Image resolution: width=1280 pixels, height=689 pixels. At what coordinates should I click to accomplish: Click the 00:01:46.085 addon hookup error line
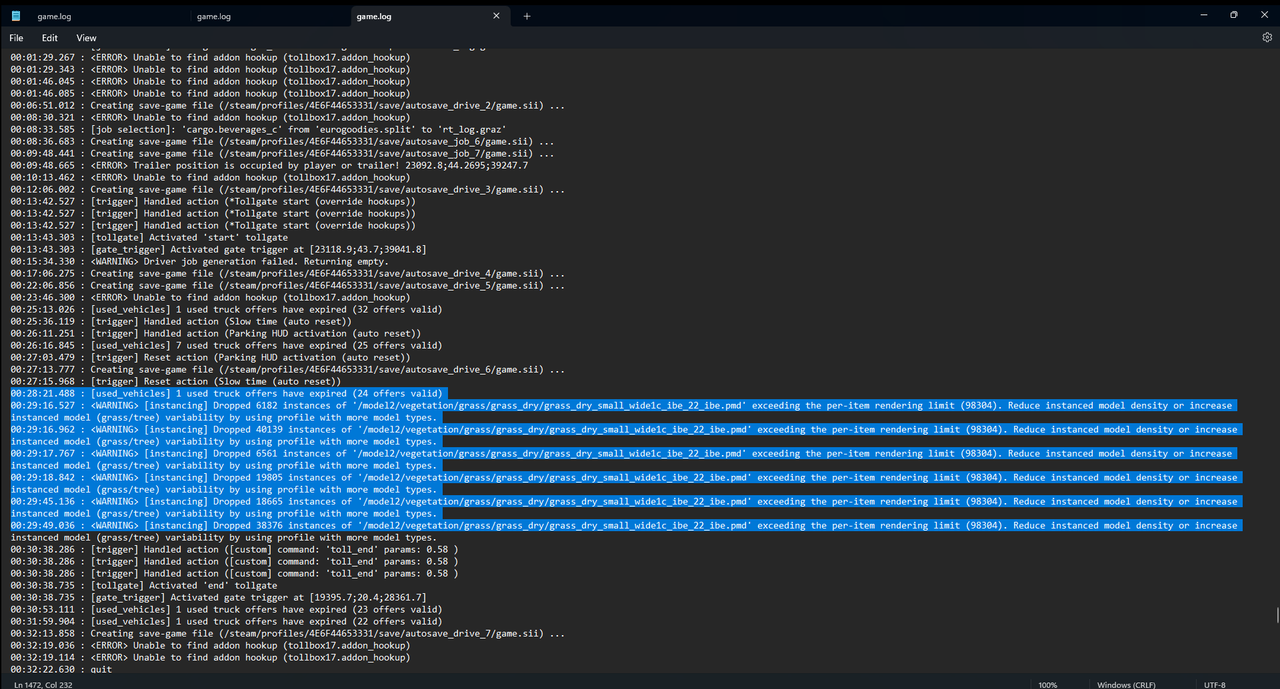210,93
